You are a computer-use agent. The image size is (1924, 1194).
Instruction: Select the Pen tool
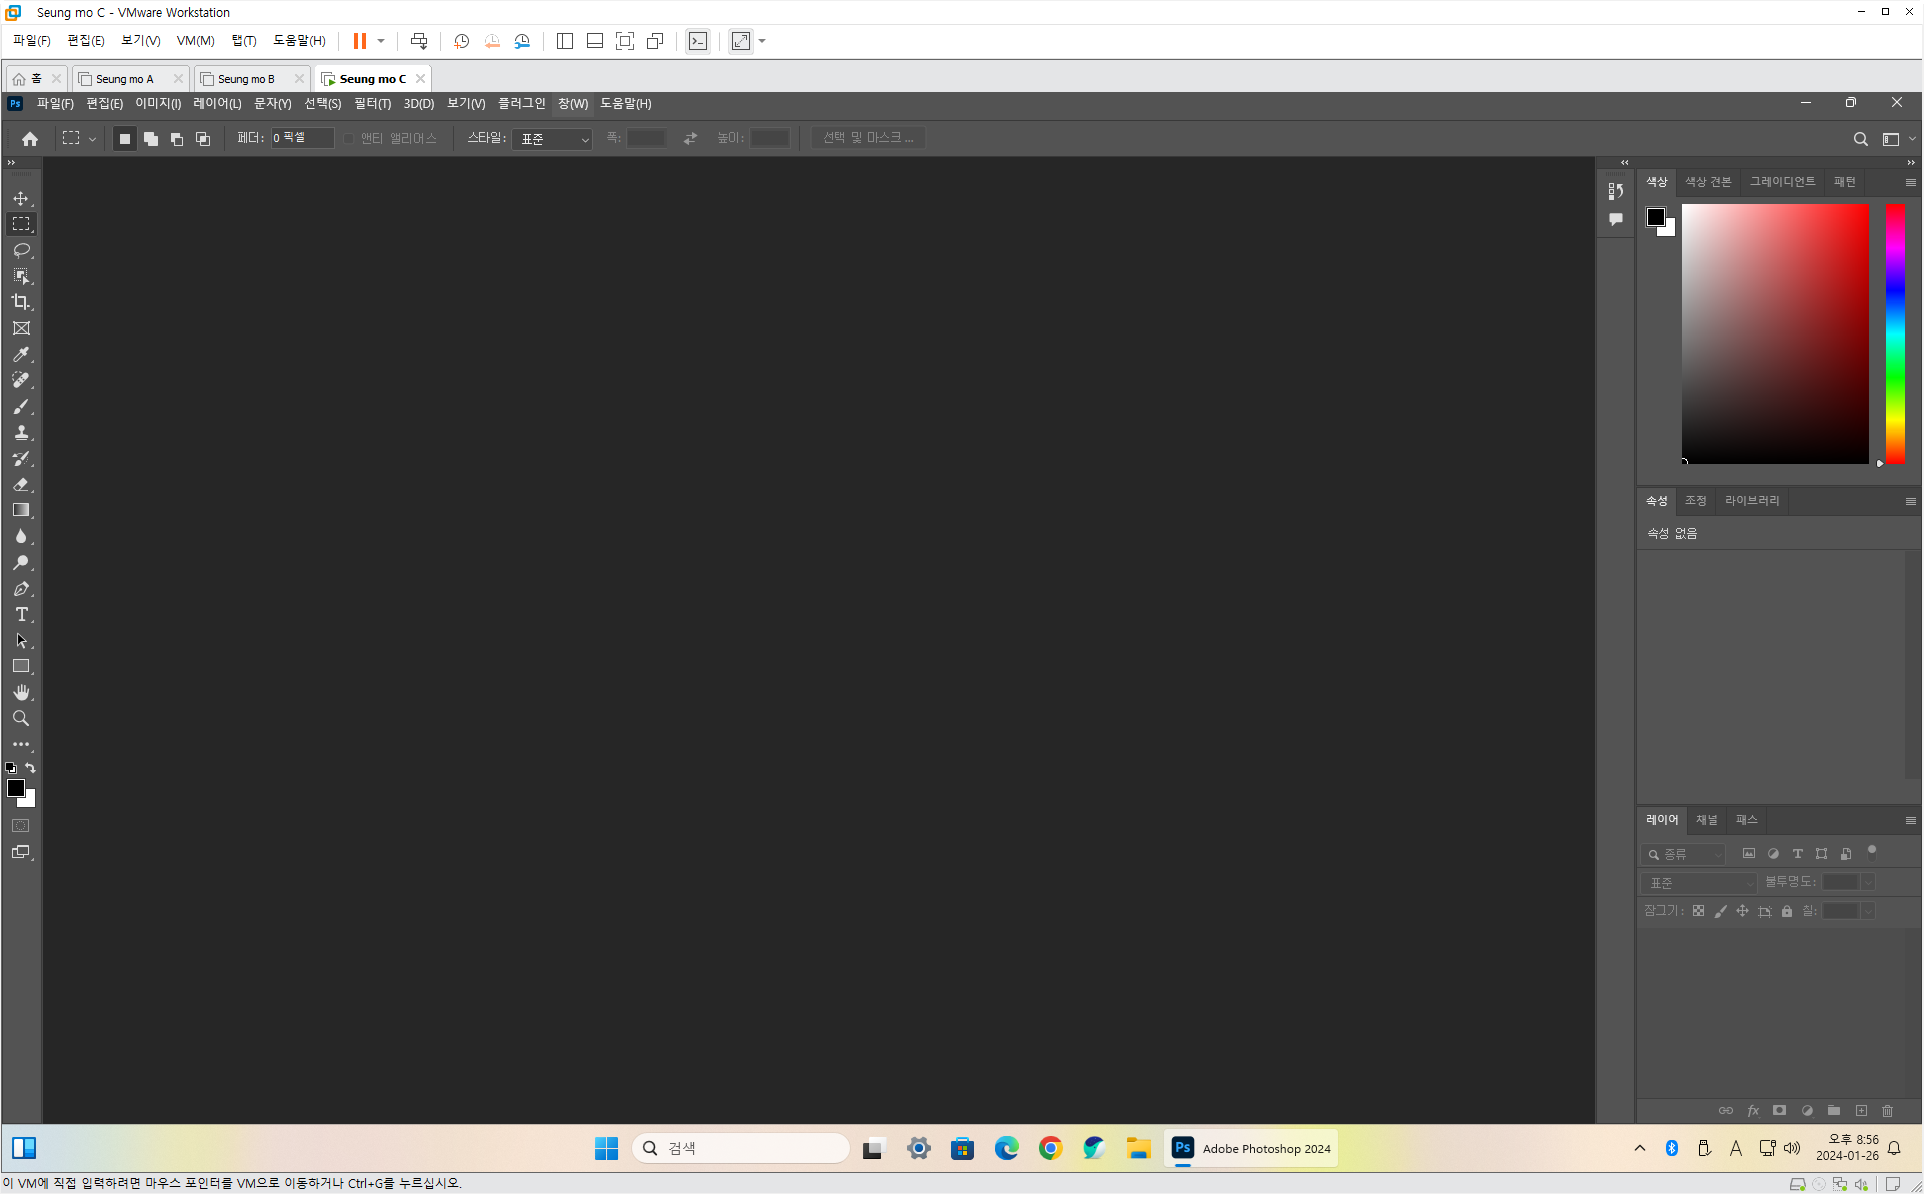coord(21,588)
